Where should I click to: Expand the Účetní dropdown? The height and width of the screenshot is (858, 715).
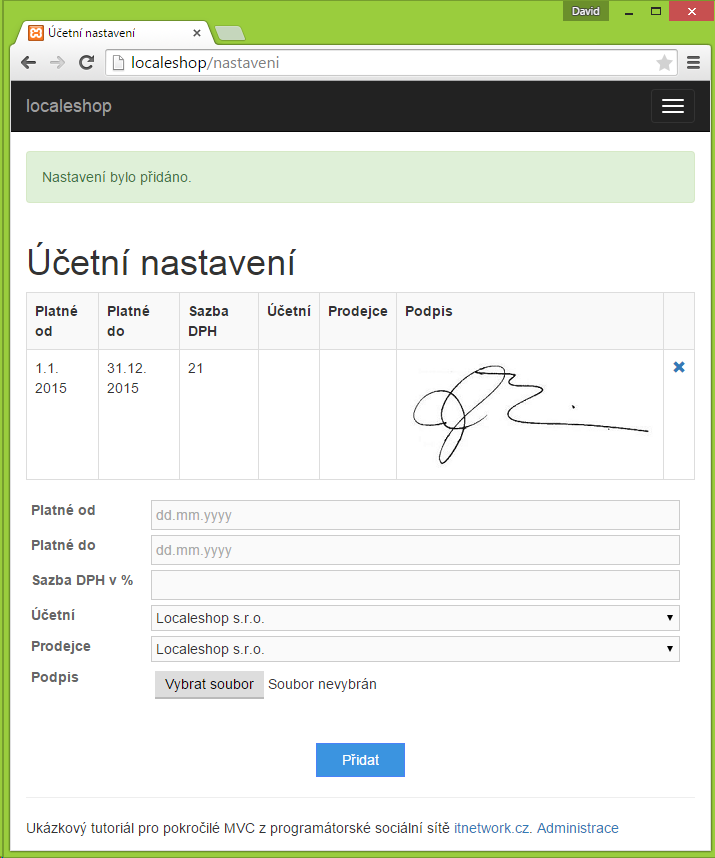pyautogui.click(x=415, y=618)
